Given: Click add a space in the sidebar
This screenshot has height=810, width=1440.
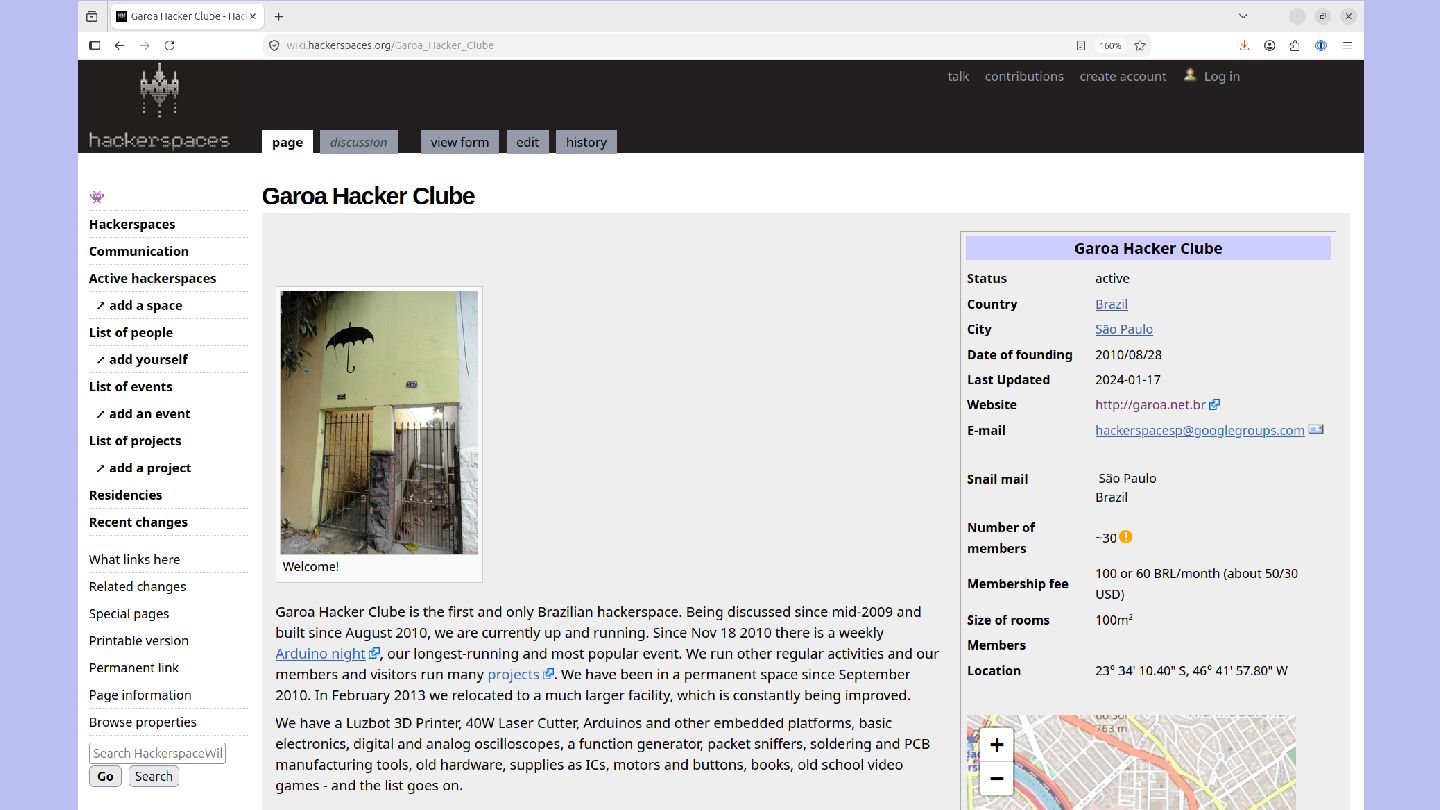Looking at the screenshot, I should [146, 305].
